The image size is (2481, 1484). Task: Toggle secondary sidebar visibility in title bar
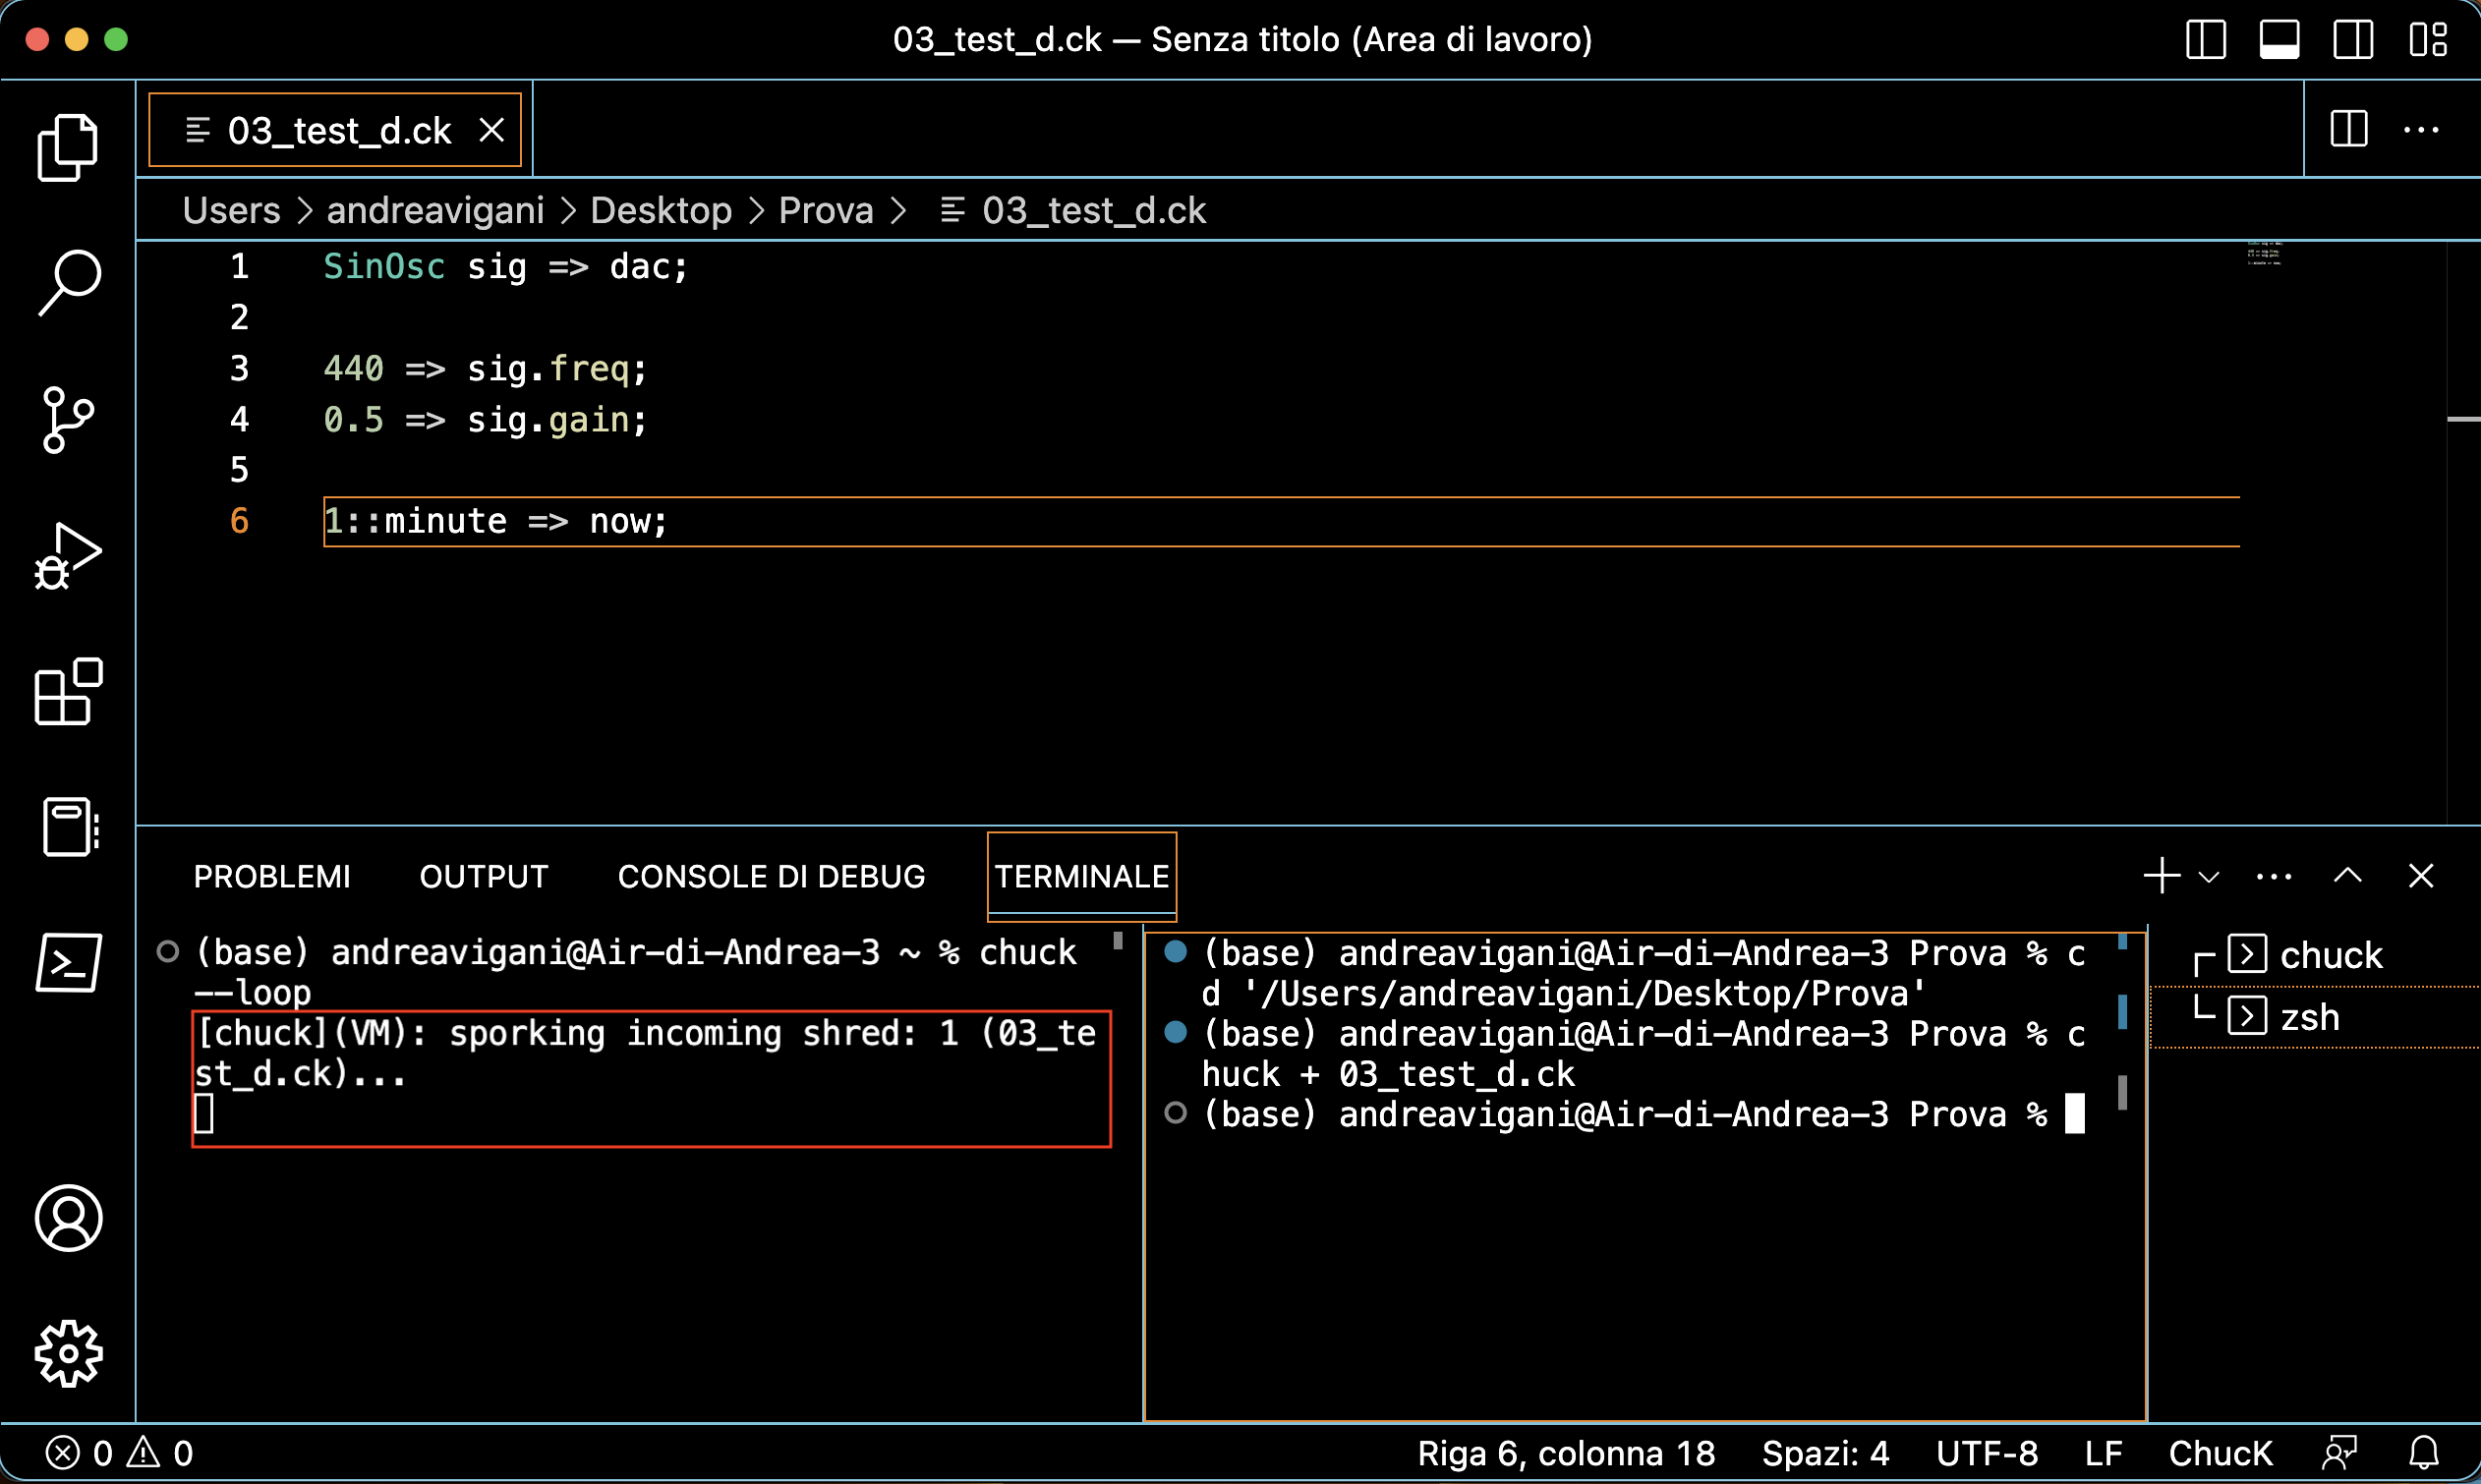pos(2353,40)
